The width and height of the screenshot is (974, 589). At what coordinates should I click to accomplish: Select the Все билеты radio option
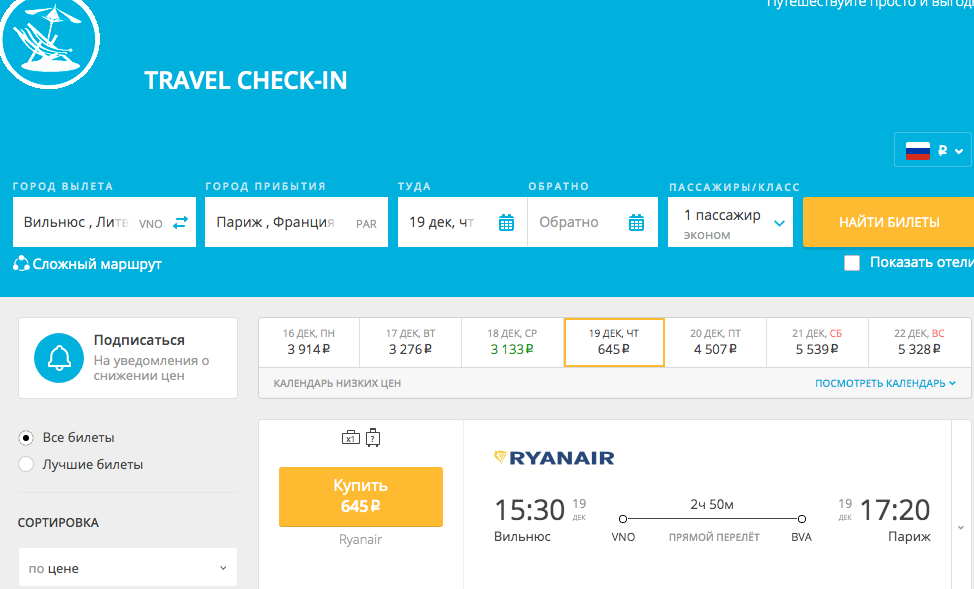click(26, 438)
